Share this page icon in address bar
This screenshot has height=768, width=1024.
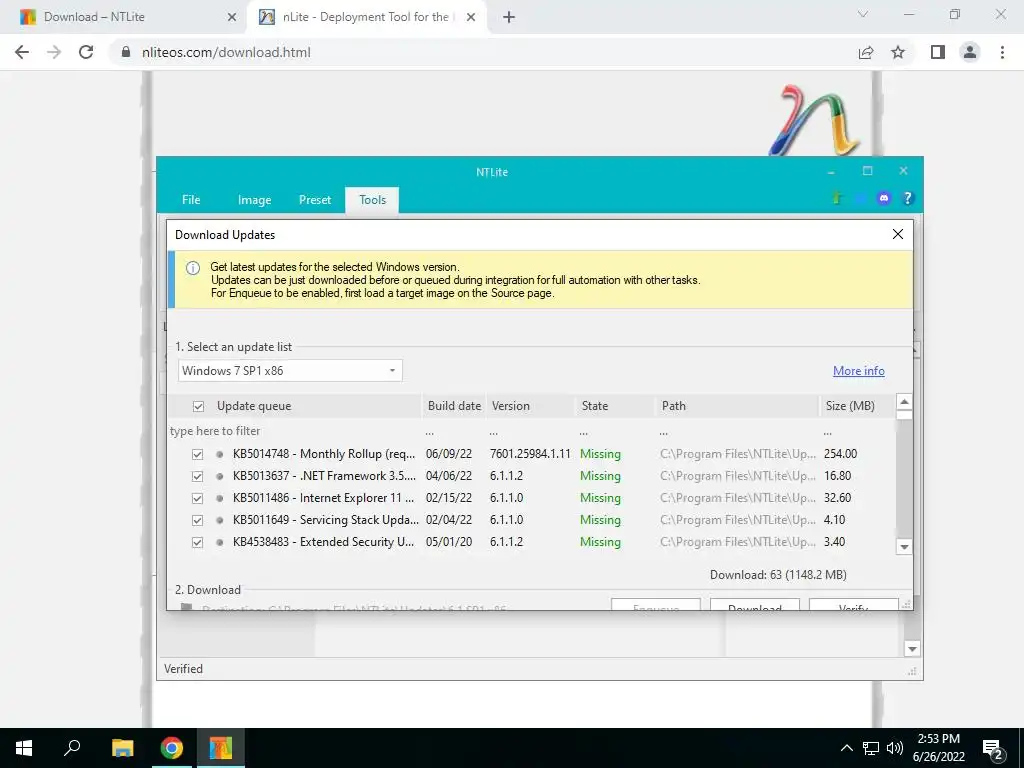[866, 52]
